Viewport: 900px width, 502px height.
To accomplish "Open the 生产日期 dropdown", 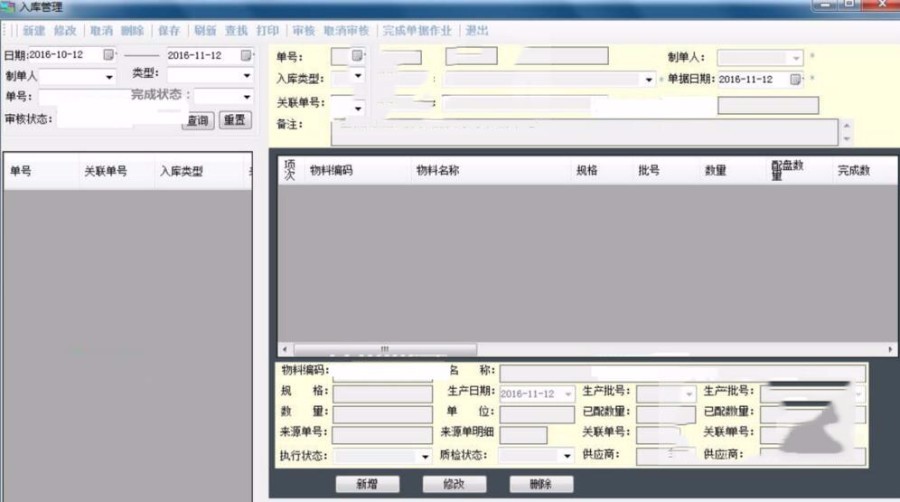I will pyautogui.click(x=568, y=394).
